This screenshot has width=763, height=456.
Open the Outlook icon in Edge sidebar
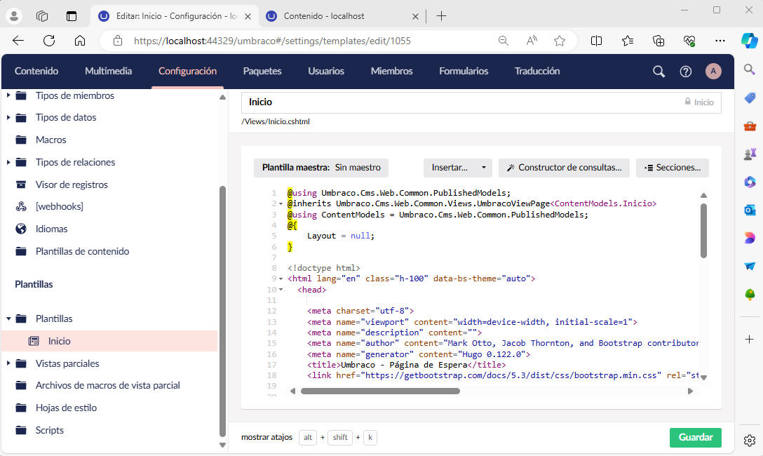(x=749, y=210)
